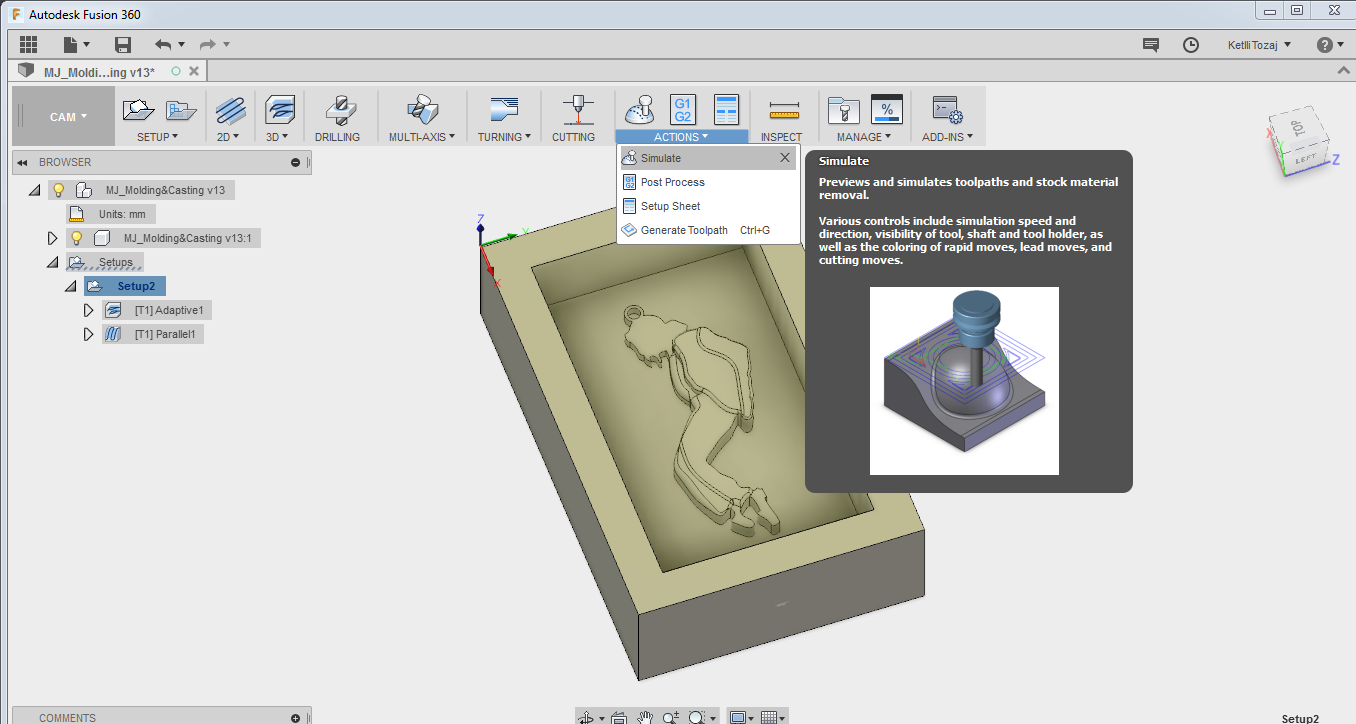Click the G1 G2 Post Process toolbar icon
The width and height of the screenshot is (1356, 724).
(683, 110)
